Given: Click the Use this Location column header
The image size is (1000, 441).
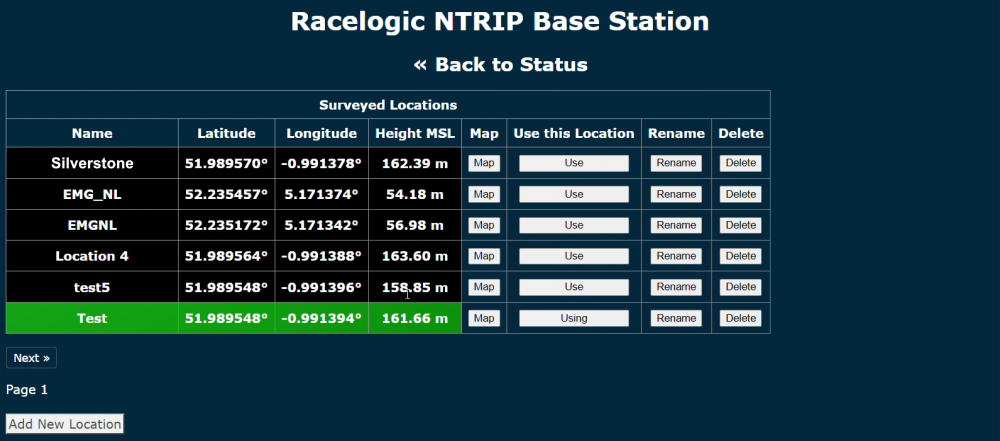Looking at the screenshot, I should click(574, 133).
